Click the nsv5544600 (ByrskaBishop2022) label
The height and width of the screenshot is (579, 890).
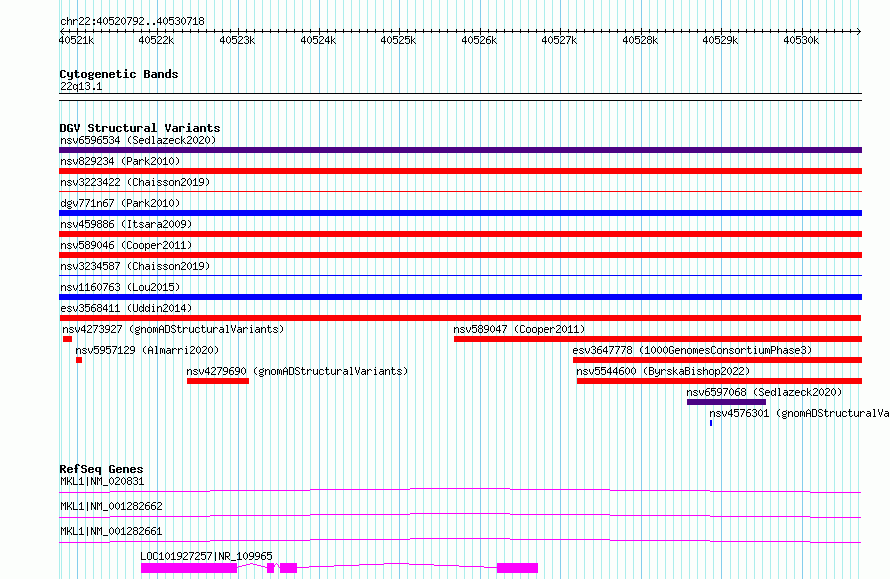tap(663, 371)
